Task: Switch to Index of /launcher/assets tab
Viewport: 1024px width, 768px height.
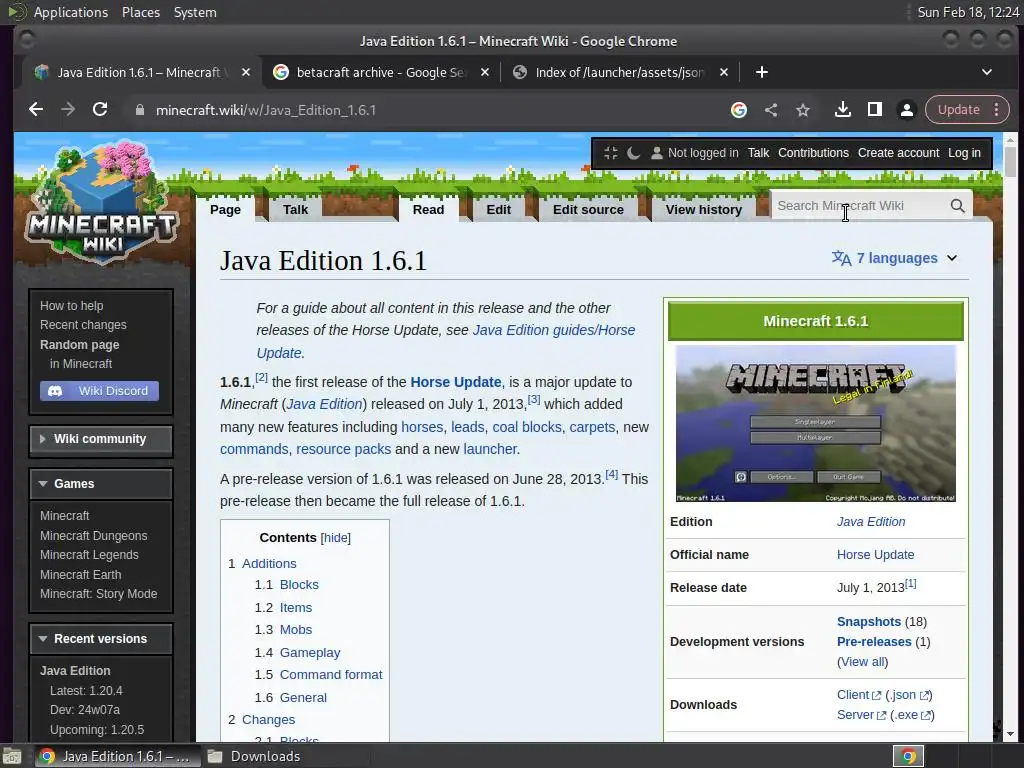Action: pos(619,72)
